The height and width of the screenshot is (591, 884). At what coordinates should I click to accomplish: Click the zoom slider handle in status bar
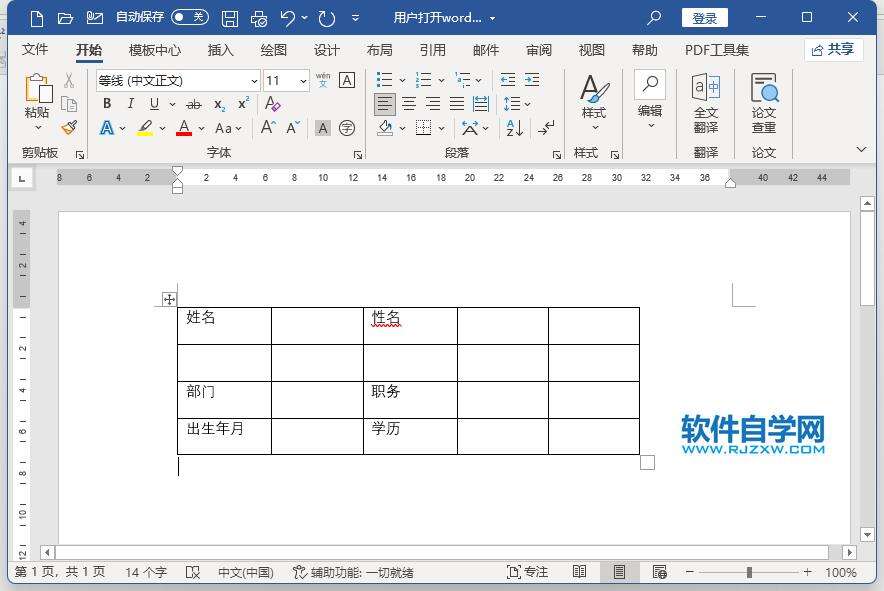click(749, 572)
